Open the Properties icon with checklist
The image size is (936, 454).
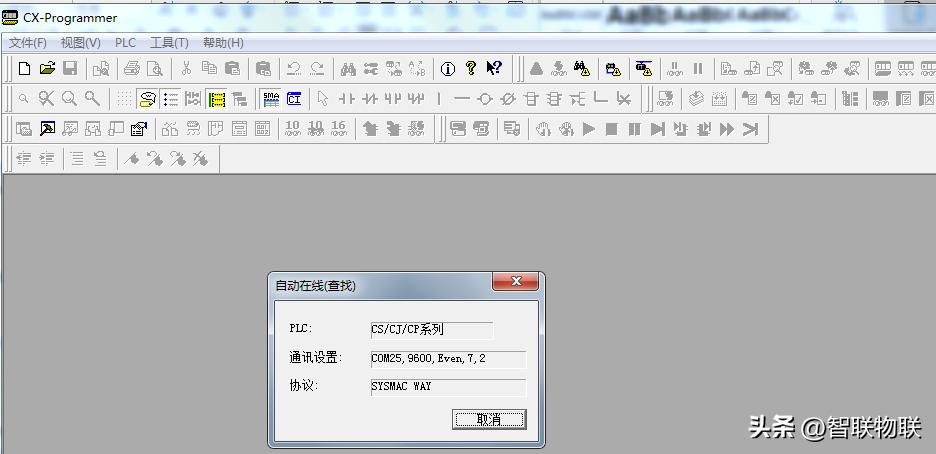pyautogui.click(x=139, y=128)
